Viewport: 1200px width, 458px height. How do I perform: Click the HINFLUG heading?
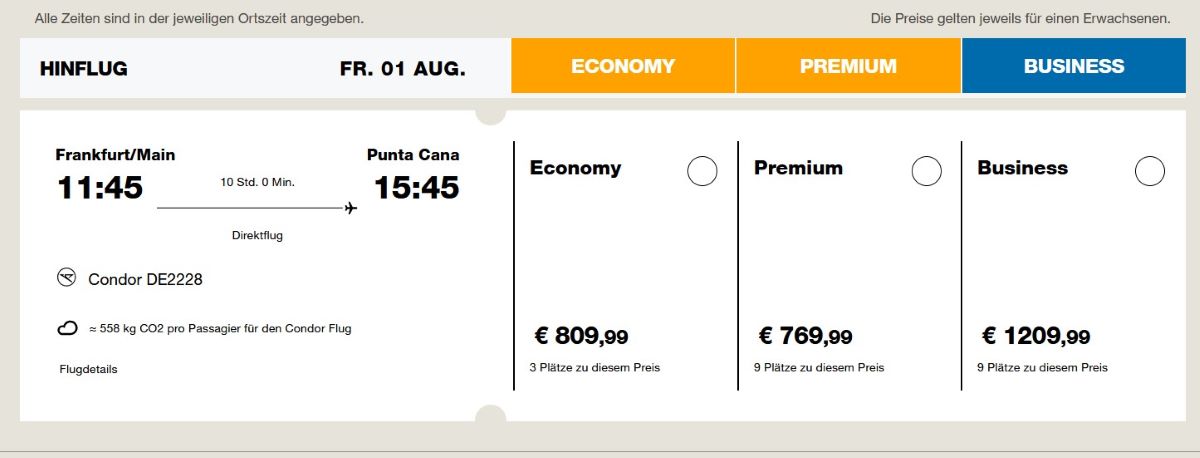tap(84, 68)
